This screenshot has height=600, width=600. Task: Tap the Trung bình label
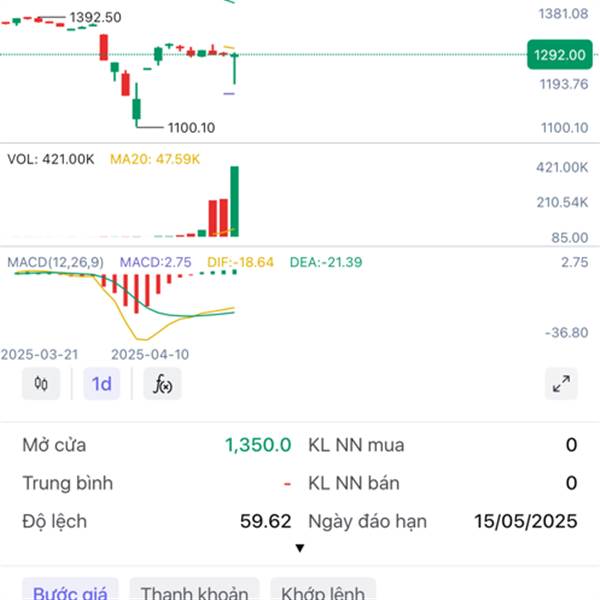[x=68, y=483]
